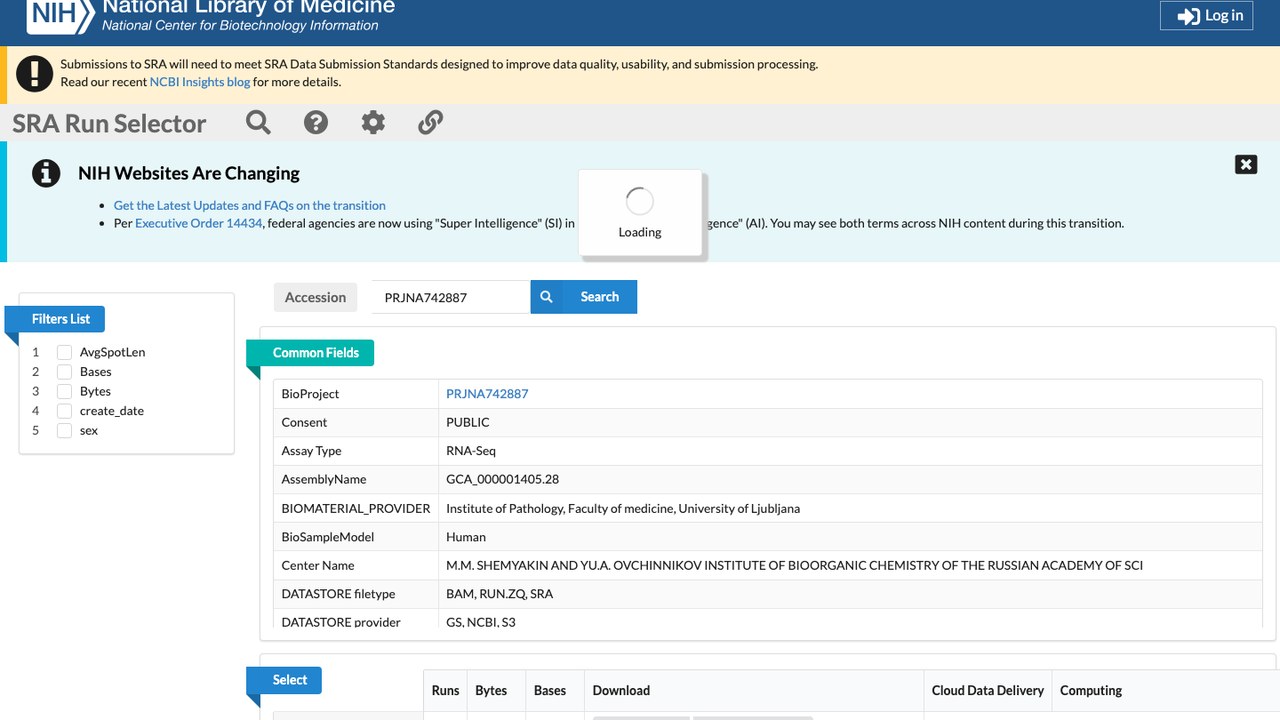Viewport: 1280px width, 720px height.
Task: Open the search magnifier icon in SRA toolbar
Action: point(258,123)
